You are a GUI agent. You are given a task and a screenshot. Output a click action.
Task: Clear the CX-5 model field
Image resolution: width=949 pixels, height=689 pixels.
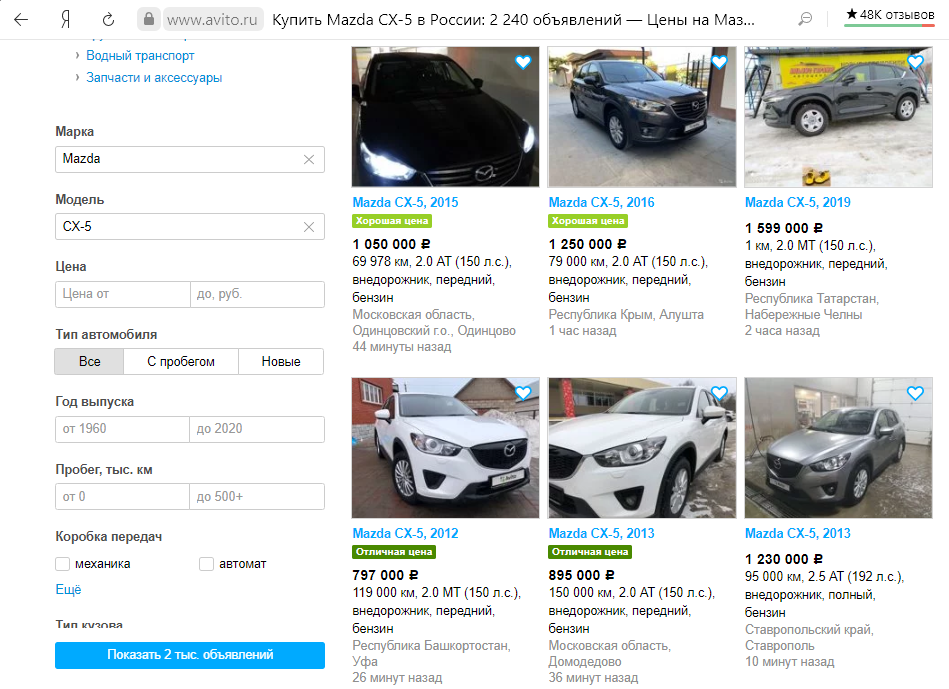pyautogui.click(x=309, y=226)
